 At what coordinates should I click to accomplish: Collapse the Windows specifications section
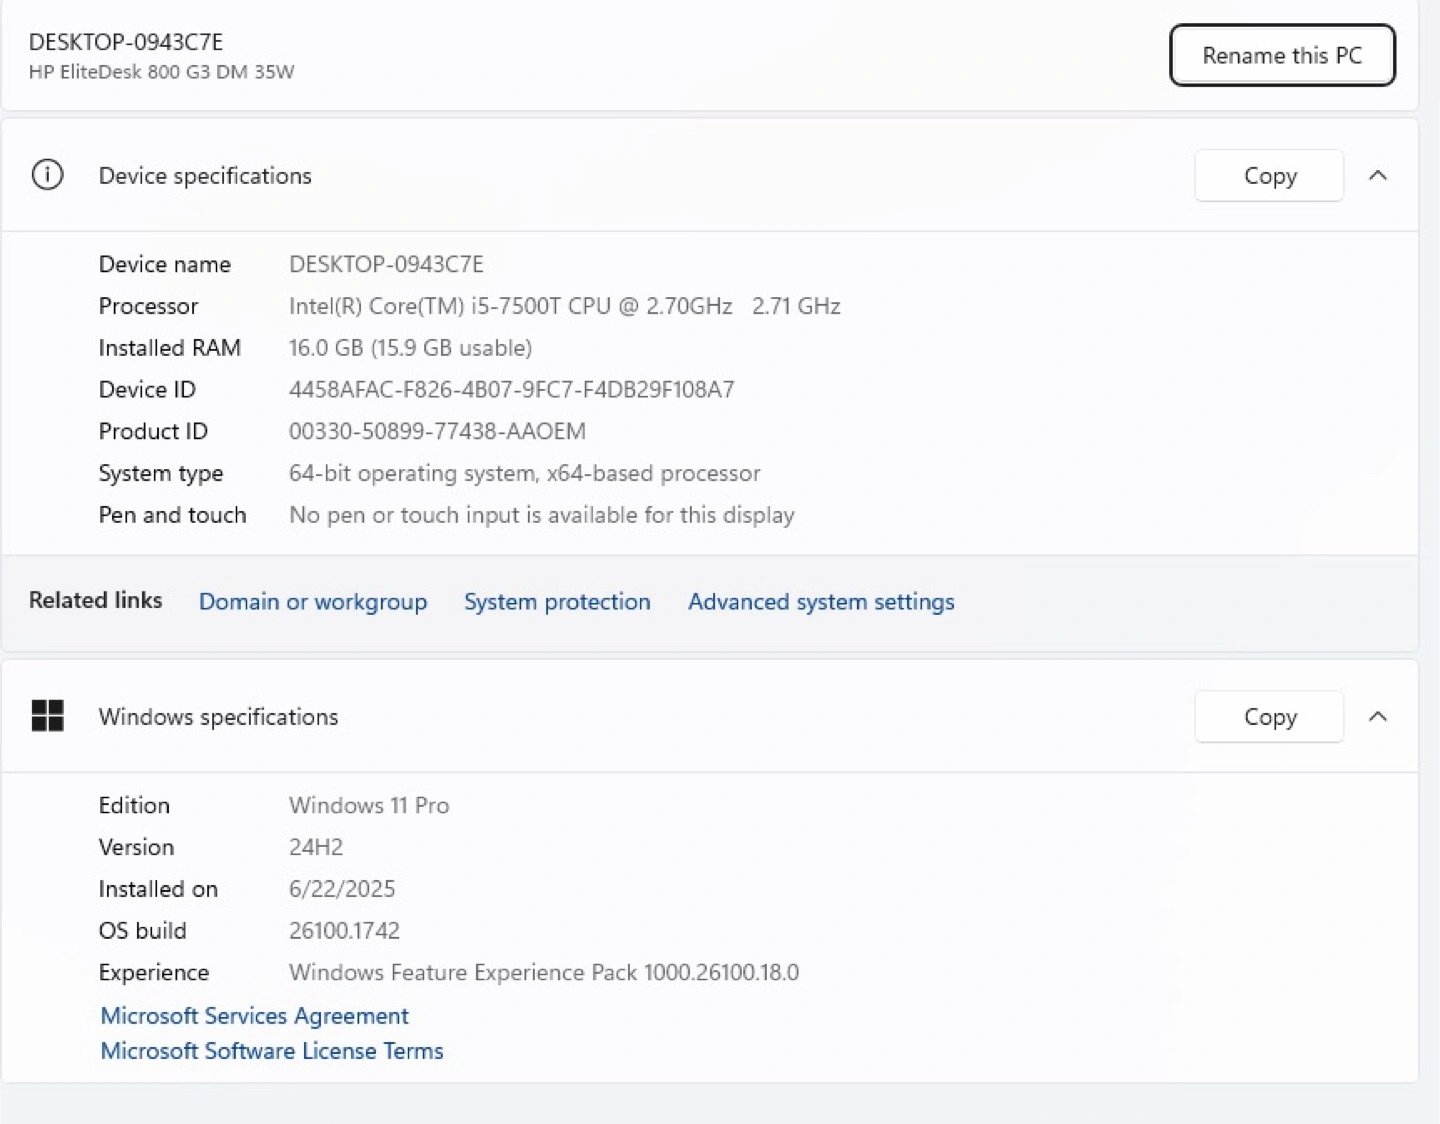click(x=1378, y=717)
